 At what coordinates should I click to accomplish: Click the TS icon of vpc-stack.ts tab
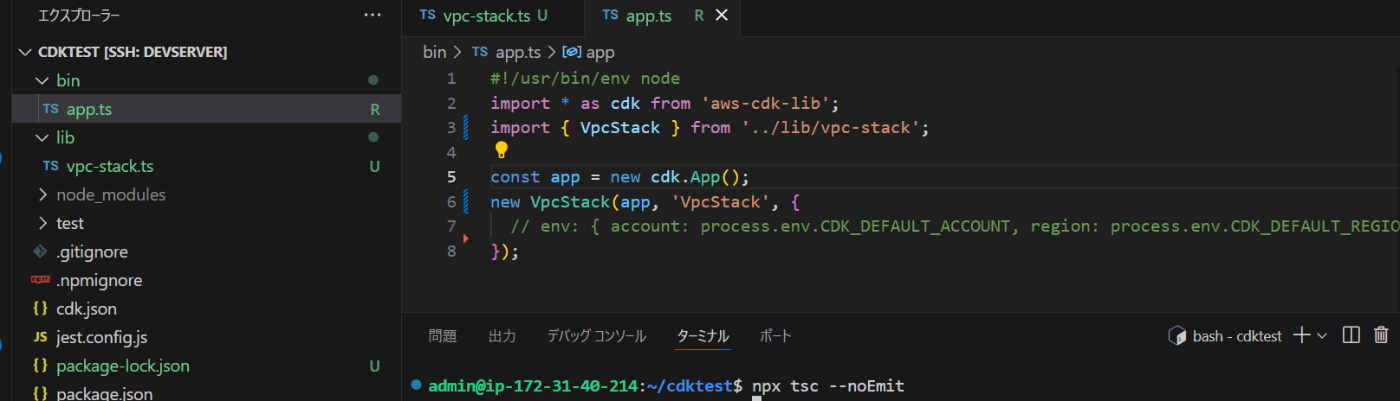click(x=428, y=16)
